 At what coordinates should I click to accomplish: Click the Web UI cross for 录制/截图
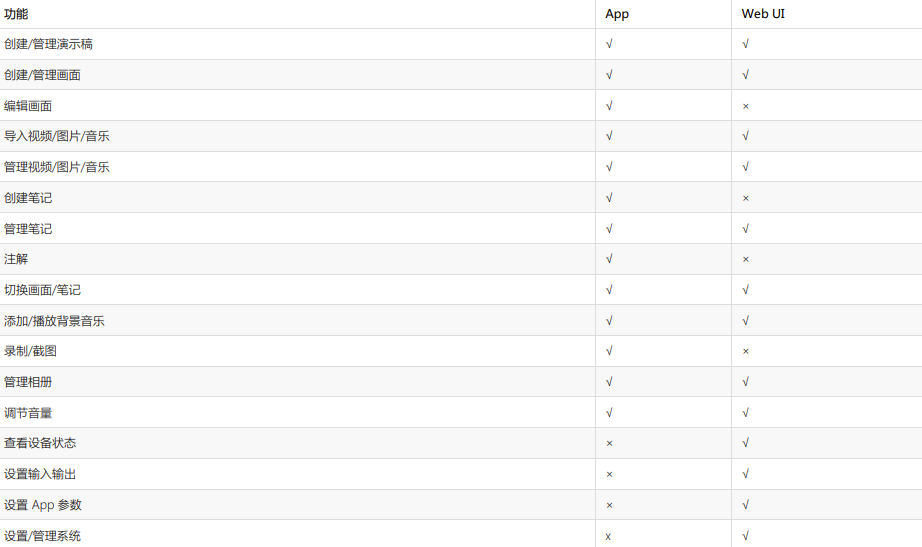(746, 351)
